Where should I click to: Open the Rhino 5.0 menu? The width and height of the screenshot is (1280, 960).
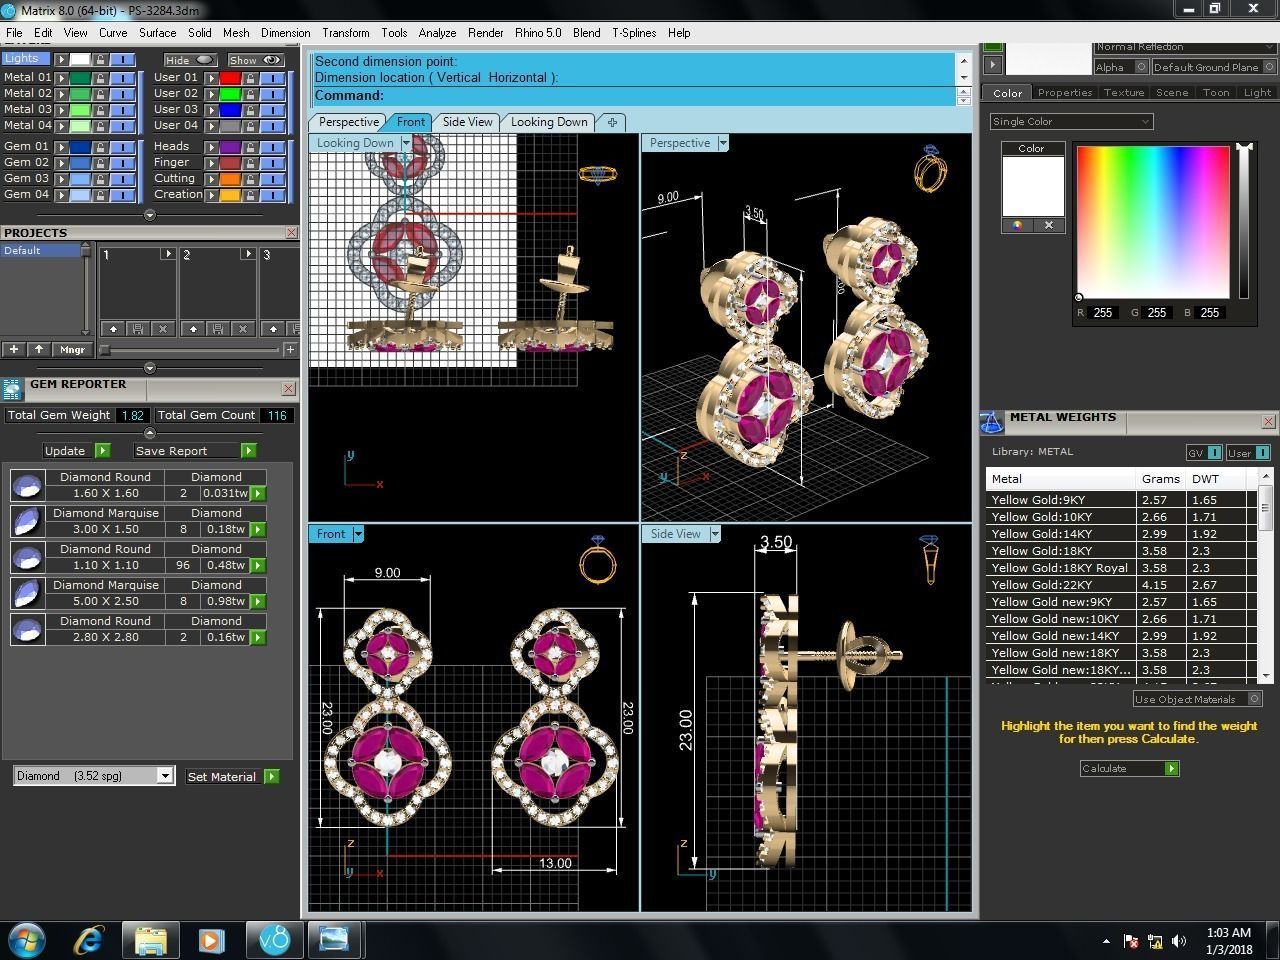(538, 33)
